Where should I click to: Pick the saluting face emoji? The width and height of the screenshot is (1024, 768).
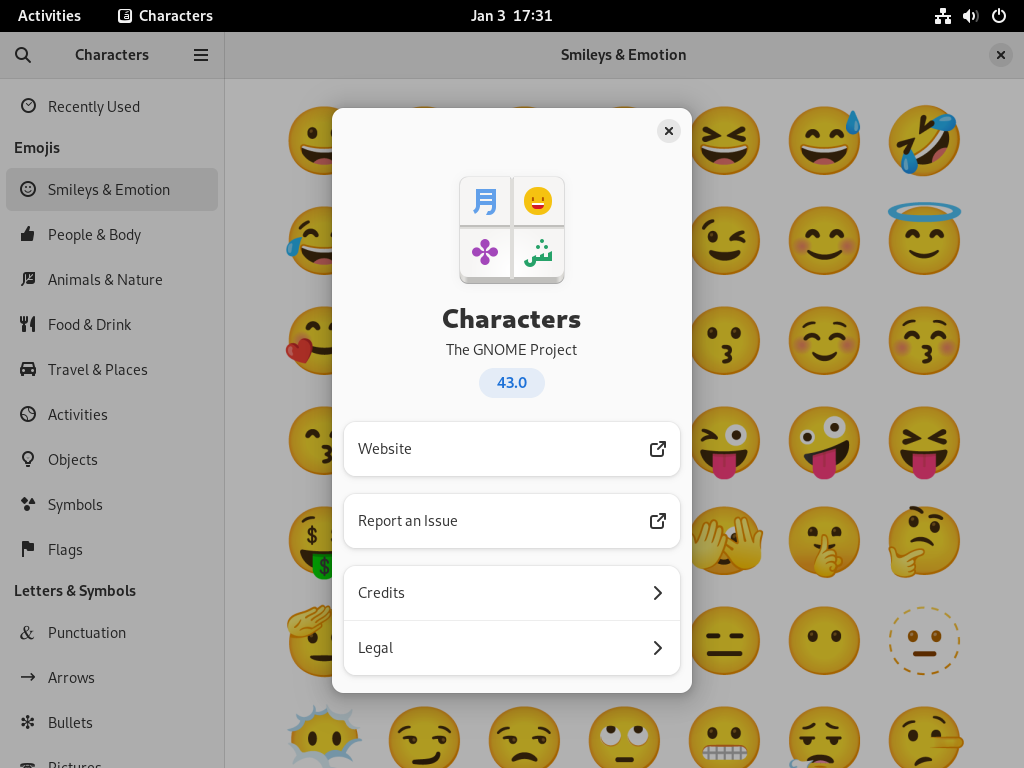point(310,640)
